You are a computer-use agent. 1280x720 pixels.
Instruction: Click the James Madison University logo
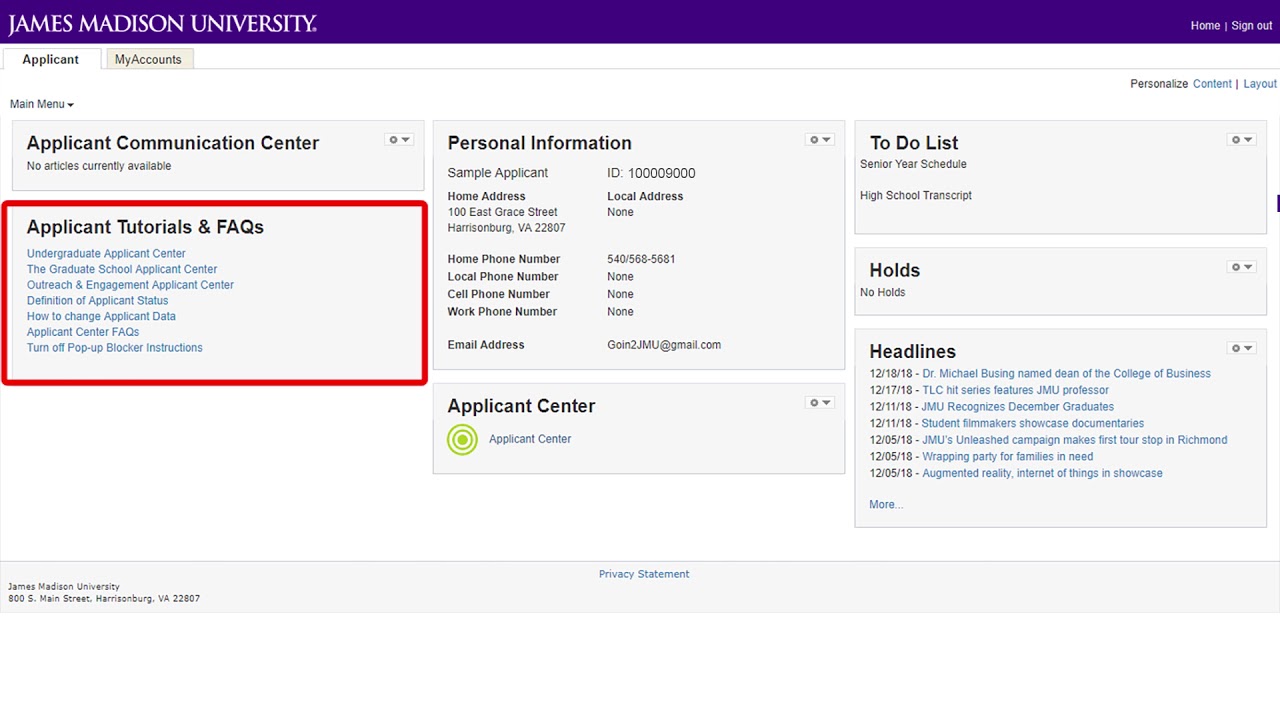pyautogui.click(x=162, y=24)
